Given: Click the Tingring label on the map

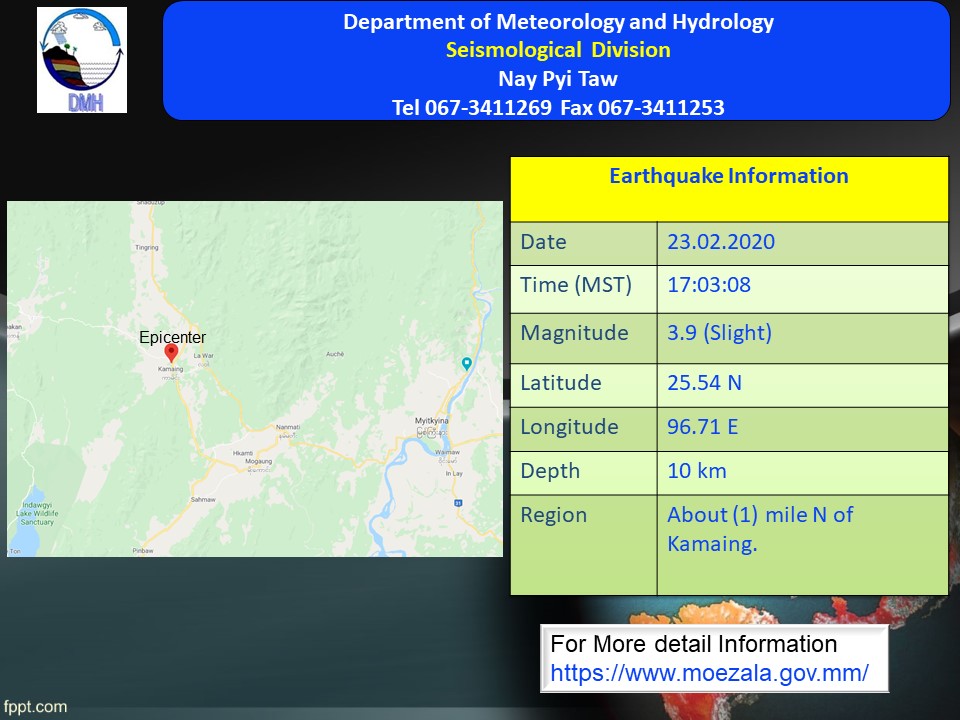Looking at the screenshot, I should (x=146, y=247).
